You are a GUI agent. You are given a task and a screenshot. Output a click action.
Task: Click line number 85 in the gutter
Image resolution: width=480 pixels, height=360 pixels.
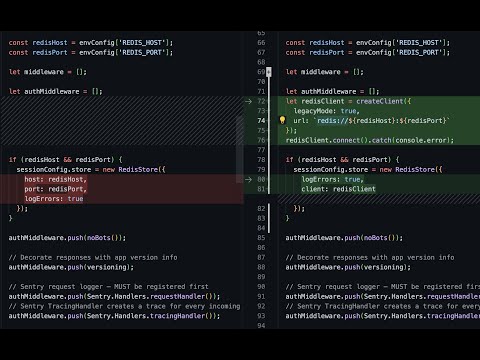click(x=261, y=238)
